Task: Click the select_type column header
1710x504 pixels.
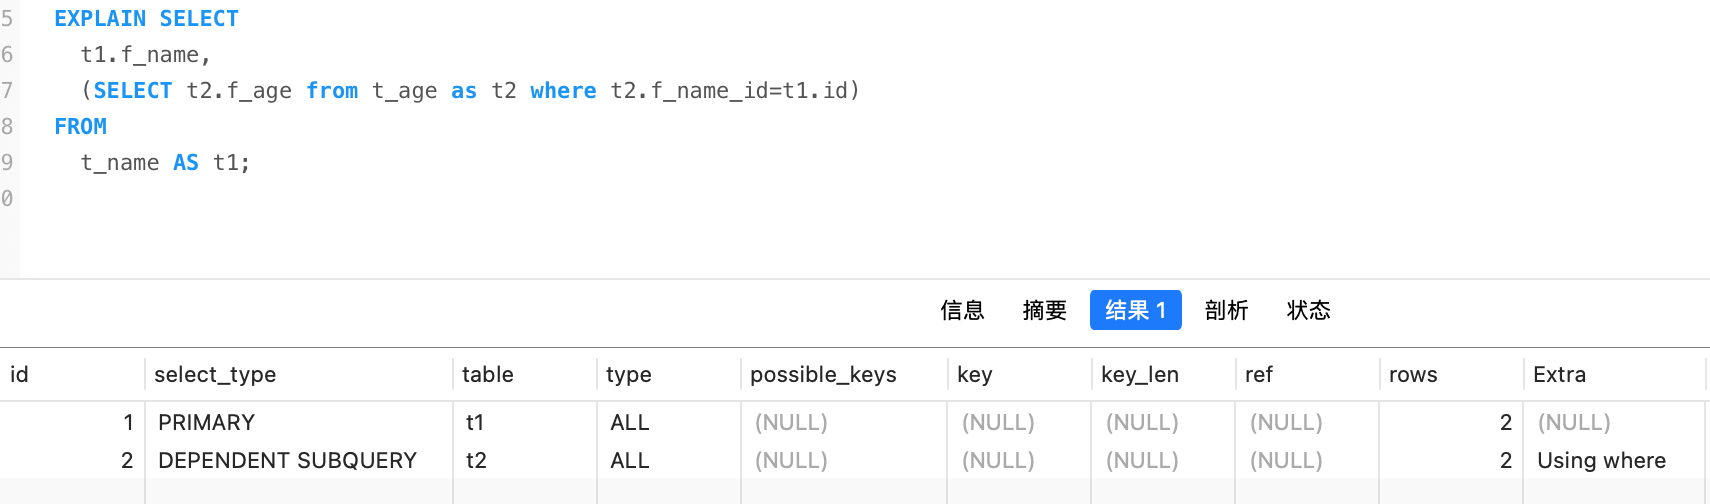Action: click(x=215, y=375)
